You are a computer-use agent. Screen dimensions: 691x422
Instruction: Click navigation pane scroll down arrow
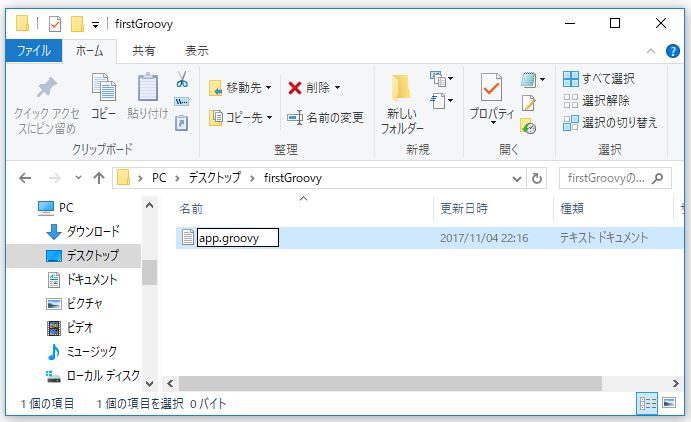(x=149, y=384)
